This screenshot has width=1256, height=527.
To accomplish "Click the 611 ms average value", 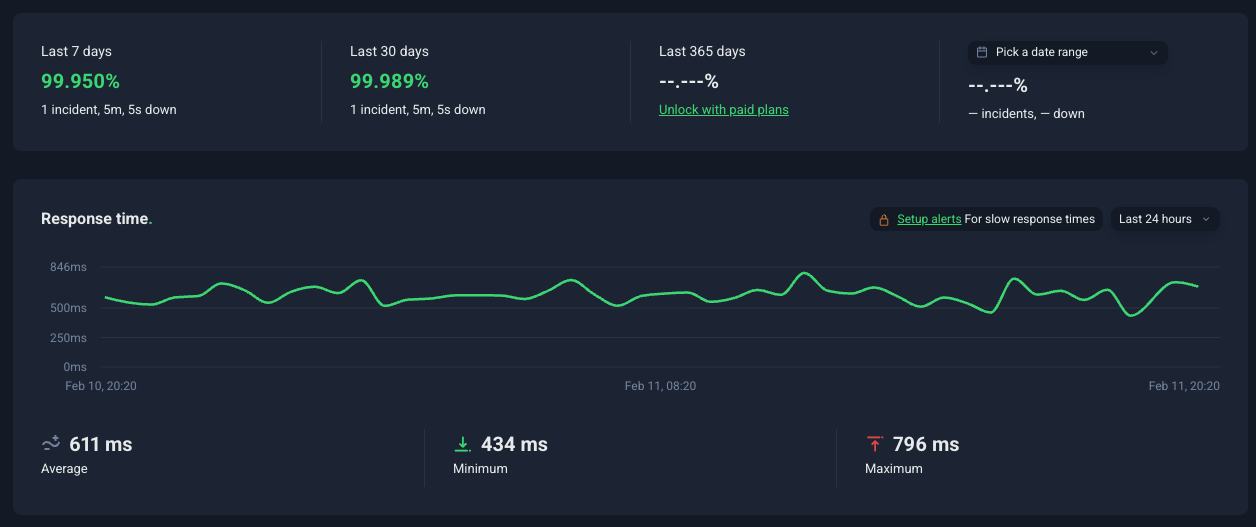I will [100, 444].
